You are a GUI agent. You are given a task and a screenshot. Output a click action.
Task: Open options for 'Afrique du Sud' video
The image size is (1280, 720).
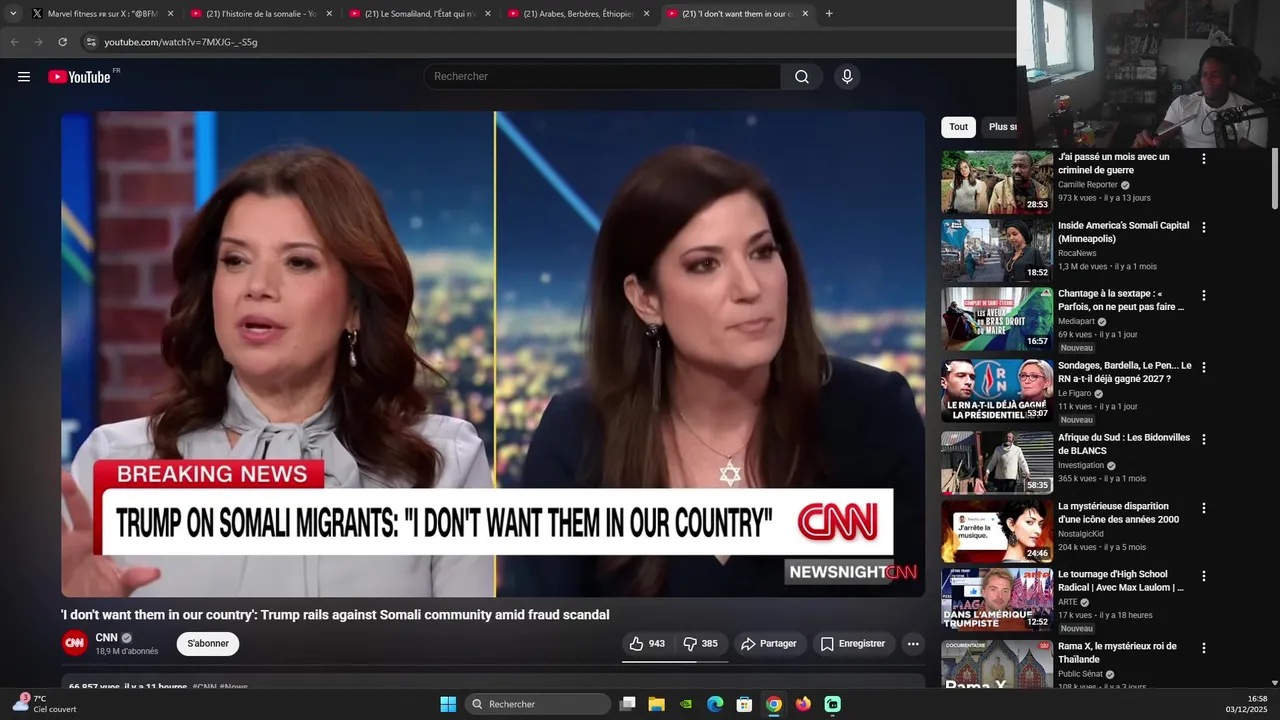click(1204, 439)
